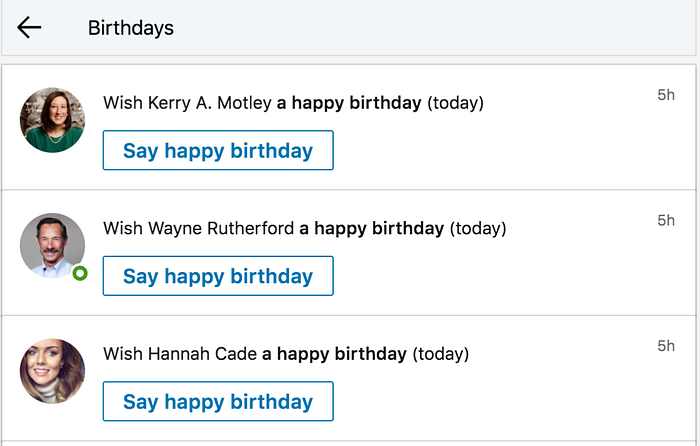Viewport: 700px width, 446px height.
Task: Say happy birthday to Wayne Rutherford
Action: pyautogui.click(x=218, y=276)
